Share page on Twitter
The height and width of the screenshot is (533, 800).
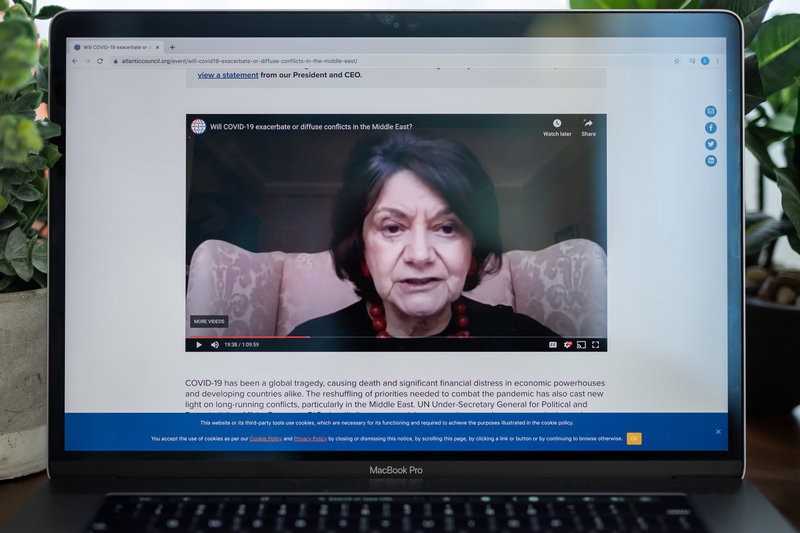pyautogui.click(x=710, y=144)
